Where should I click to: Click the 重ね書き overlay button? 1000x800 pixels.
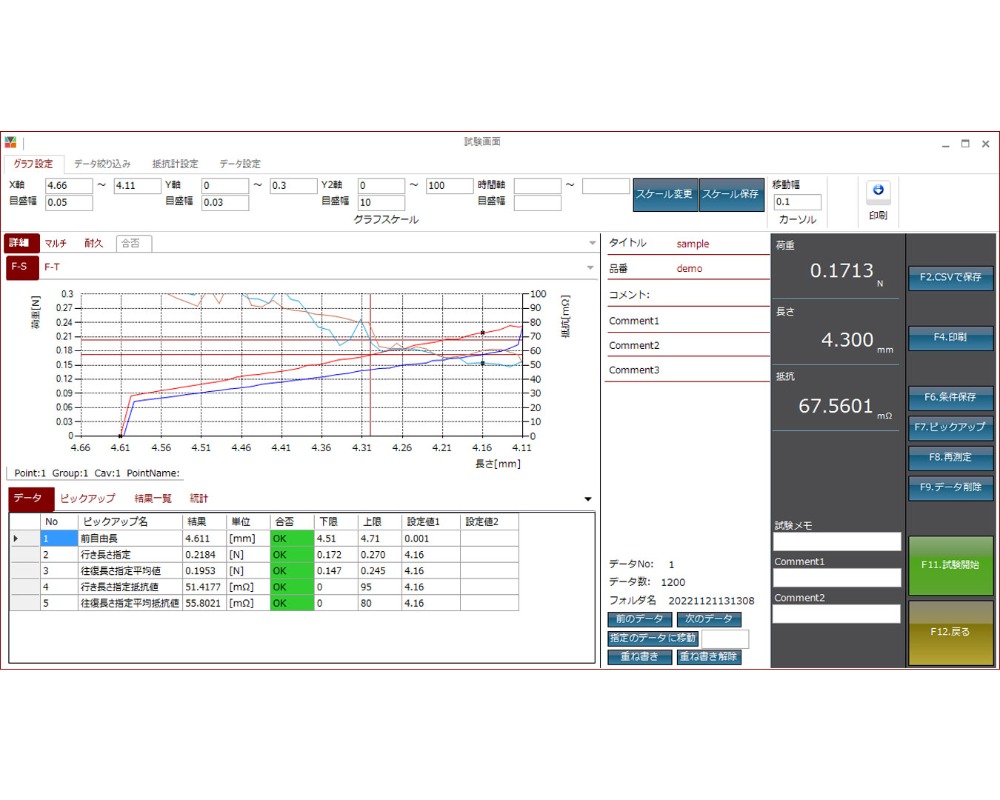(x=640, y=656)
